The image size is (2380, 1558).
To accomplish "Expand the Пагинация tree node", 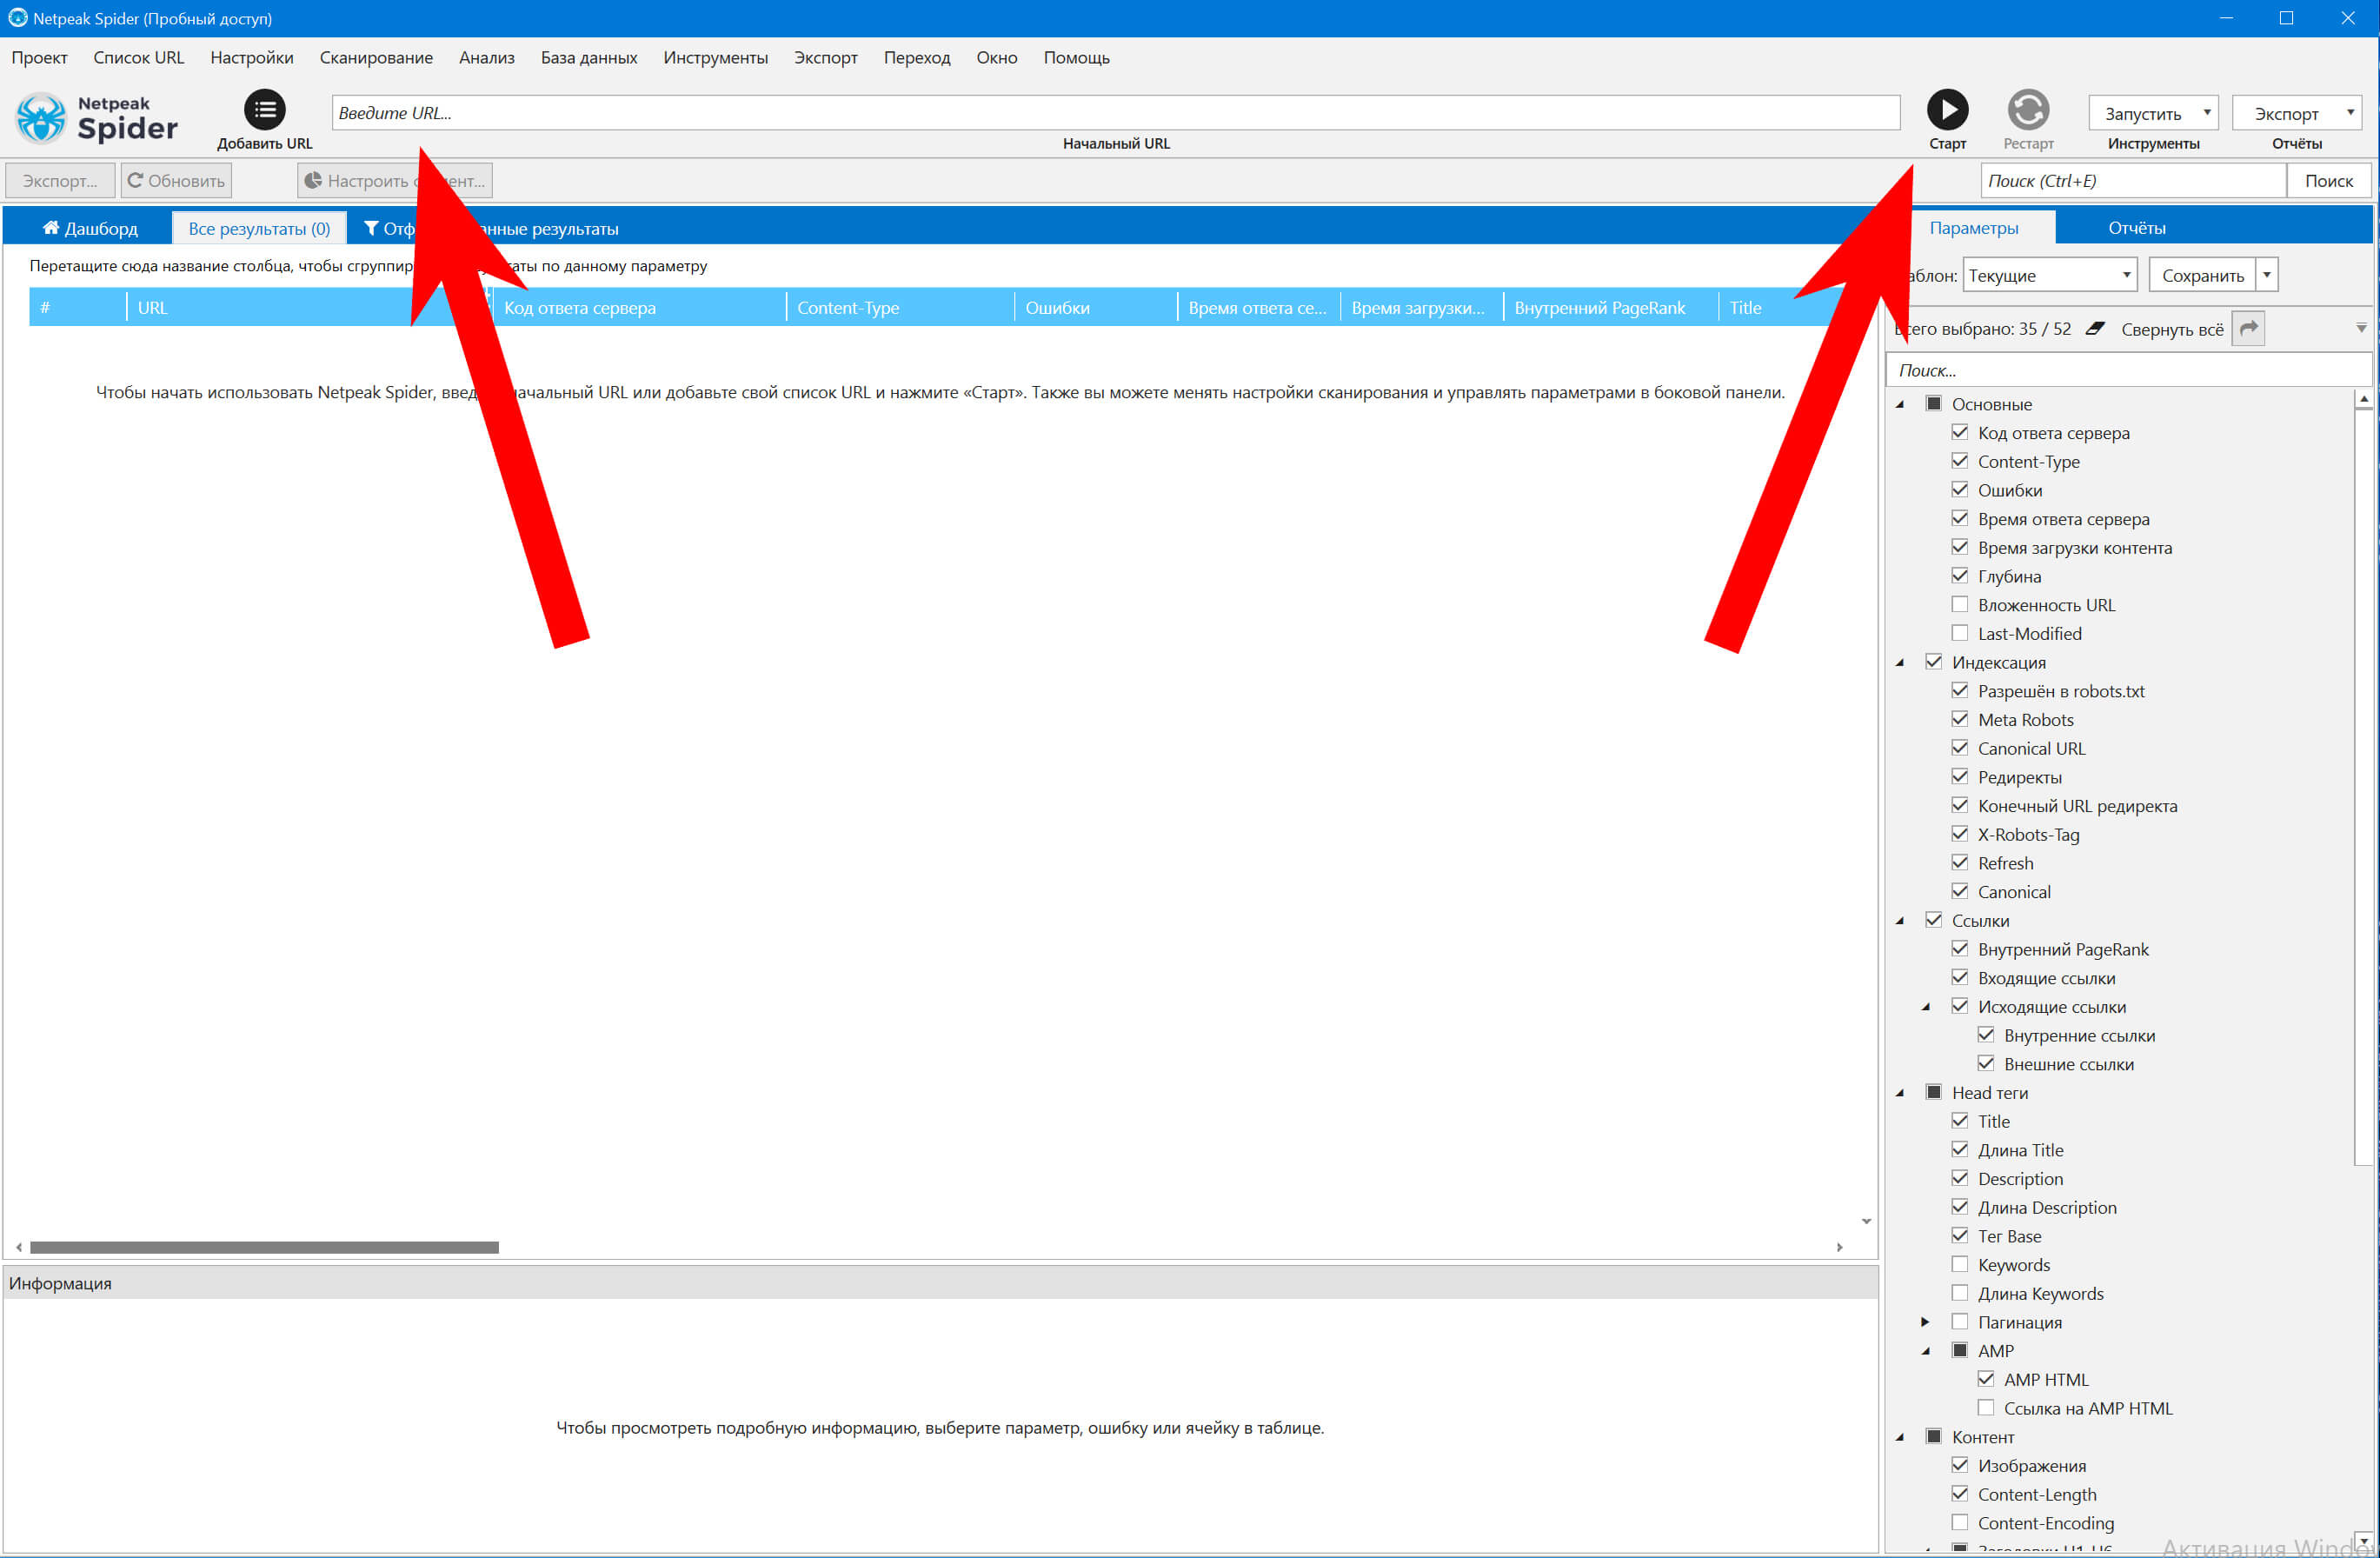I will tap(1925, 1322).
